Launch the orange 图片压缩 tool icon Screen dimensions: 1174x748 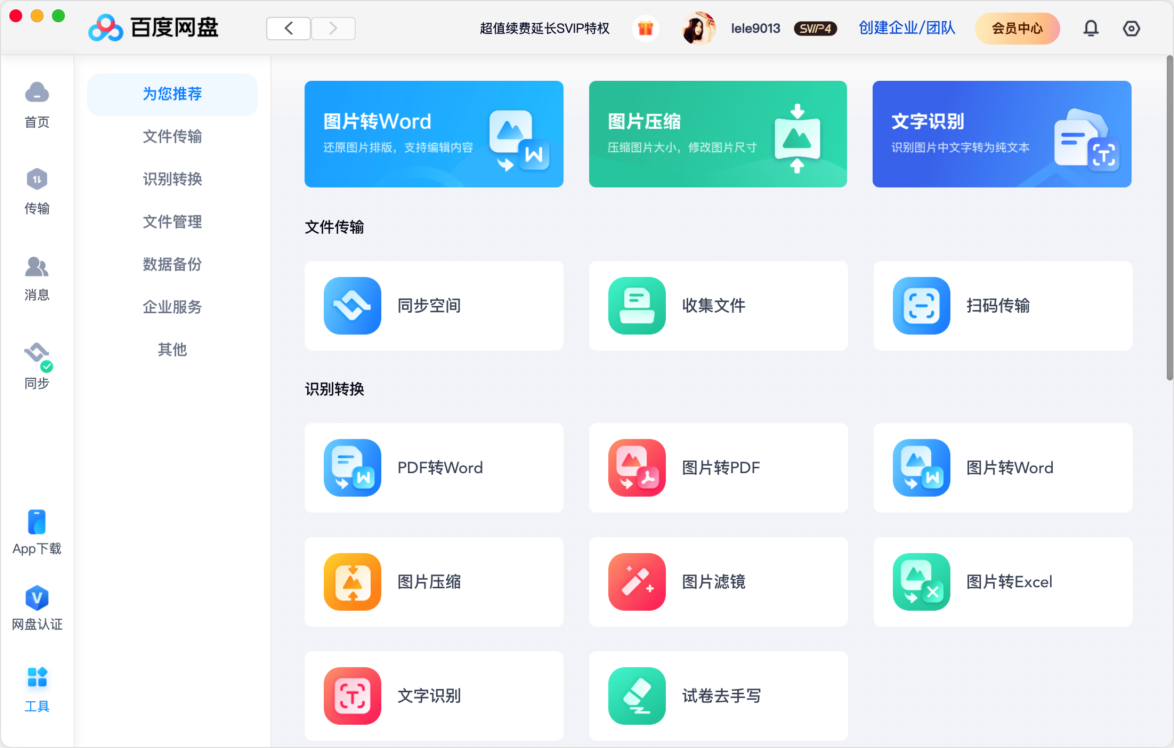pyautogui.click(x=352, y=582)
